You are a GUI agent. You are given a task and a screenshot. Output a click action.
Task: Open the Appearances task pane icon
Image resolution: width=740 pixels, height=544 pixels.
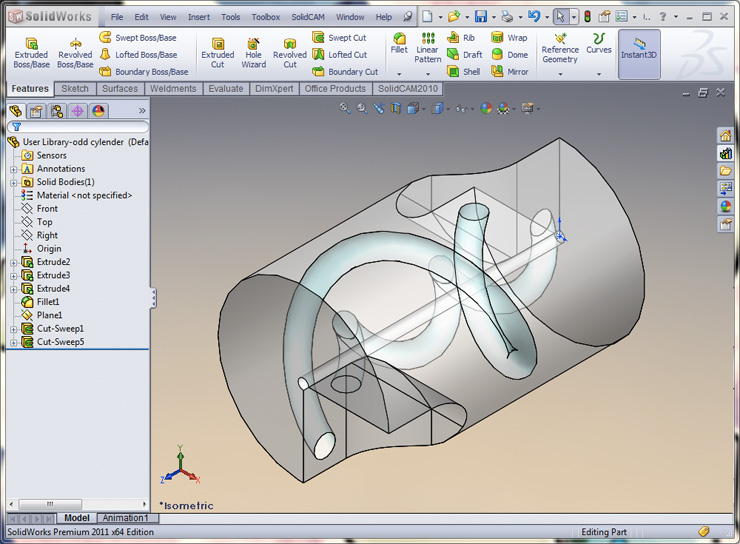point(725,206)
